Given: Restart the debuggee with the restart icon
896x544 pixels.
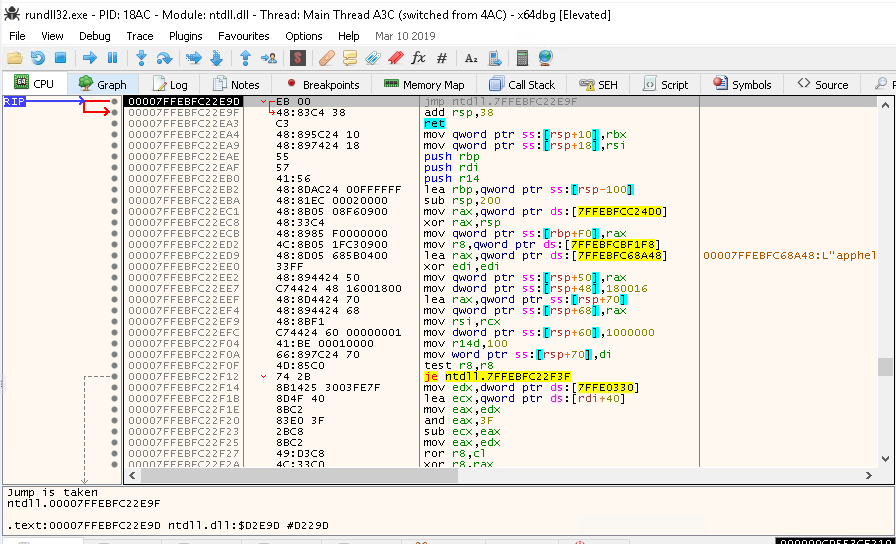Looking at the screenshot, I should 38,58.
